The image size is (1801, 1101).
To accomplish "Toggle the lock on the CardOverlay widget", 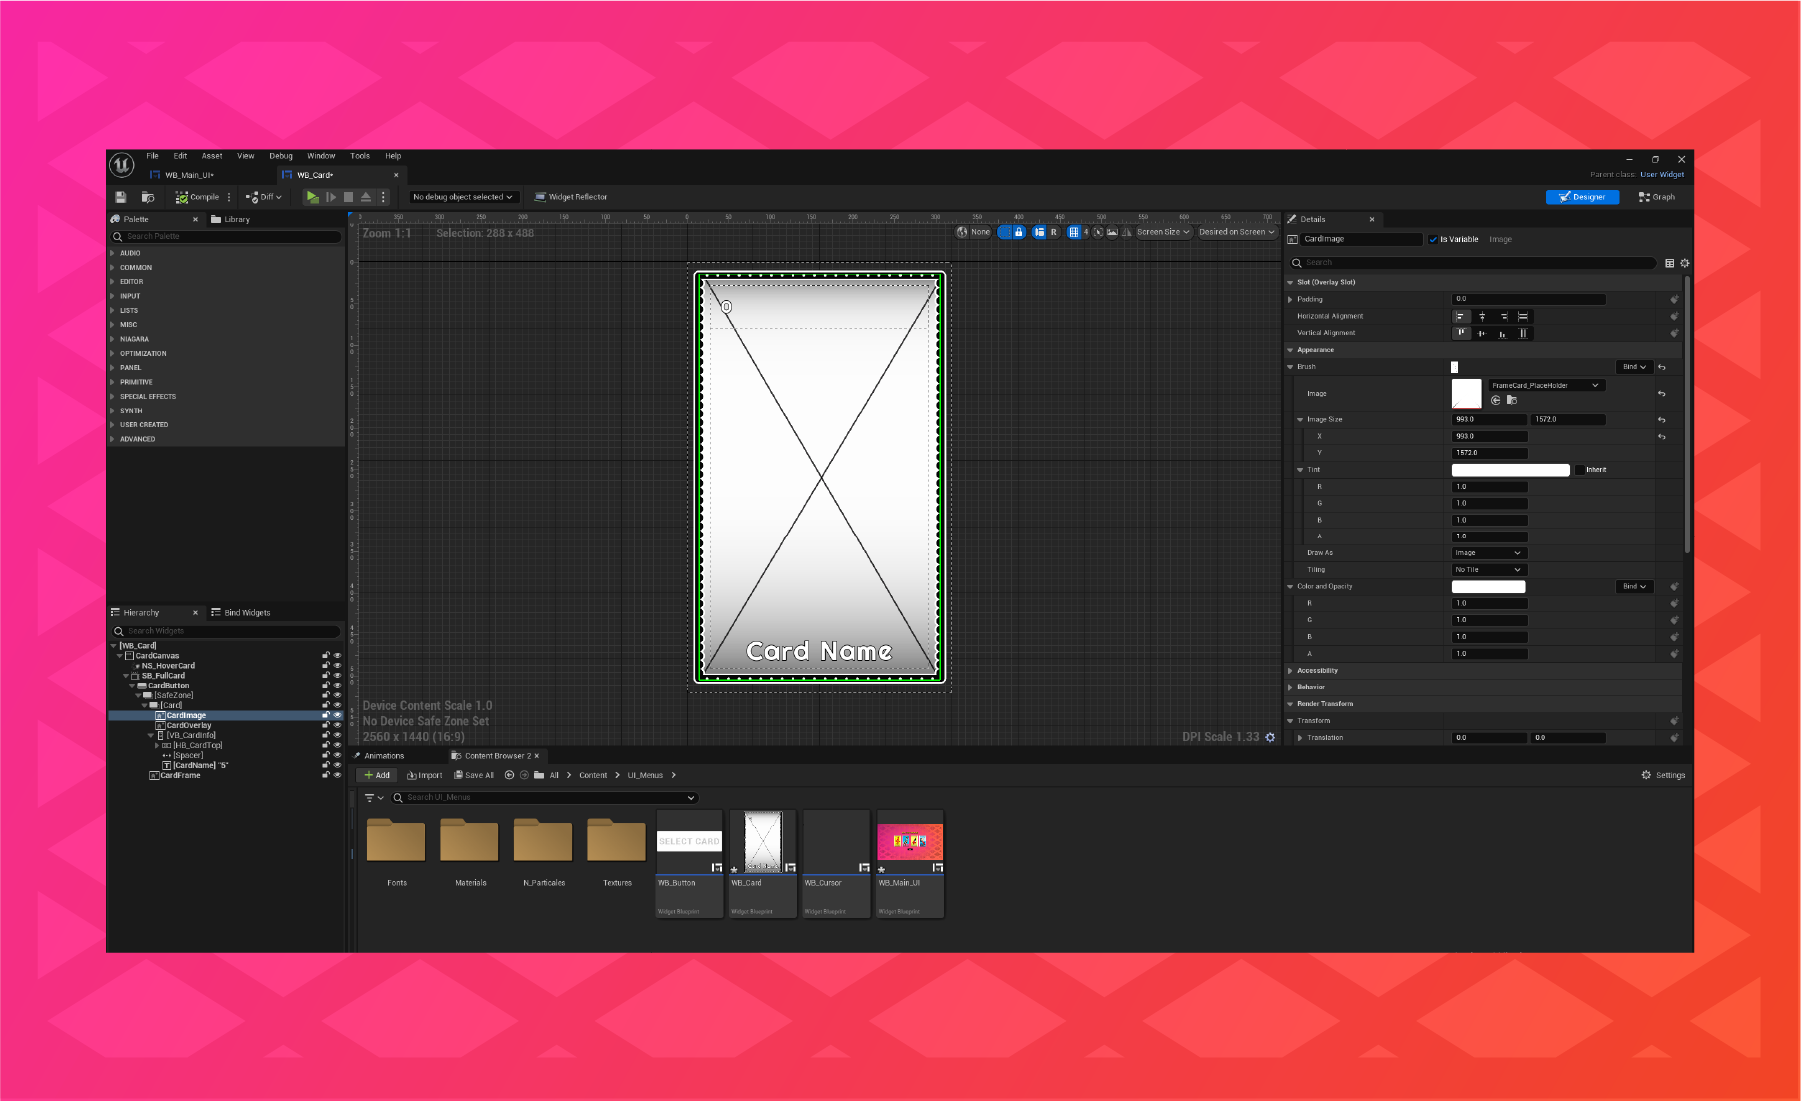I will 326,725.
